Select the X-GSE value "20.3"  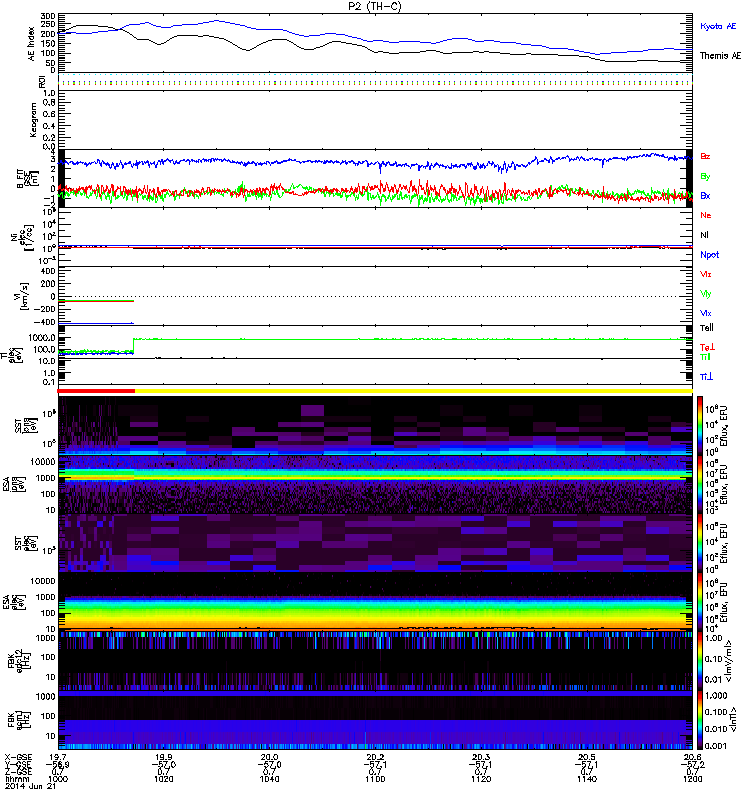point(481,757)
